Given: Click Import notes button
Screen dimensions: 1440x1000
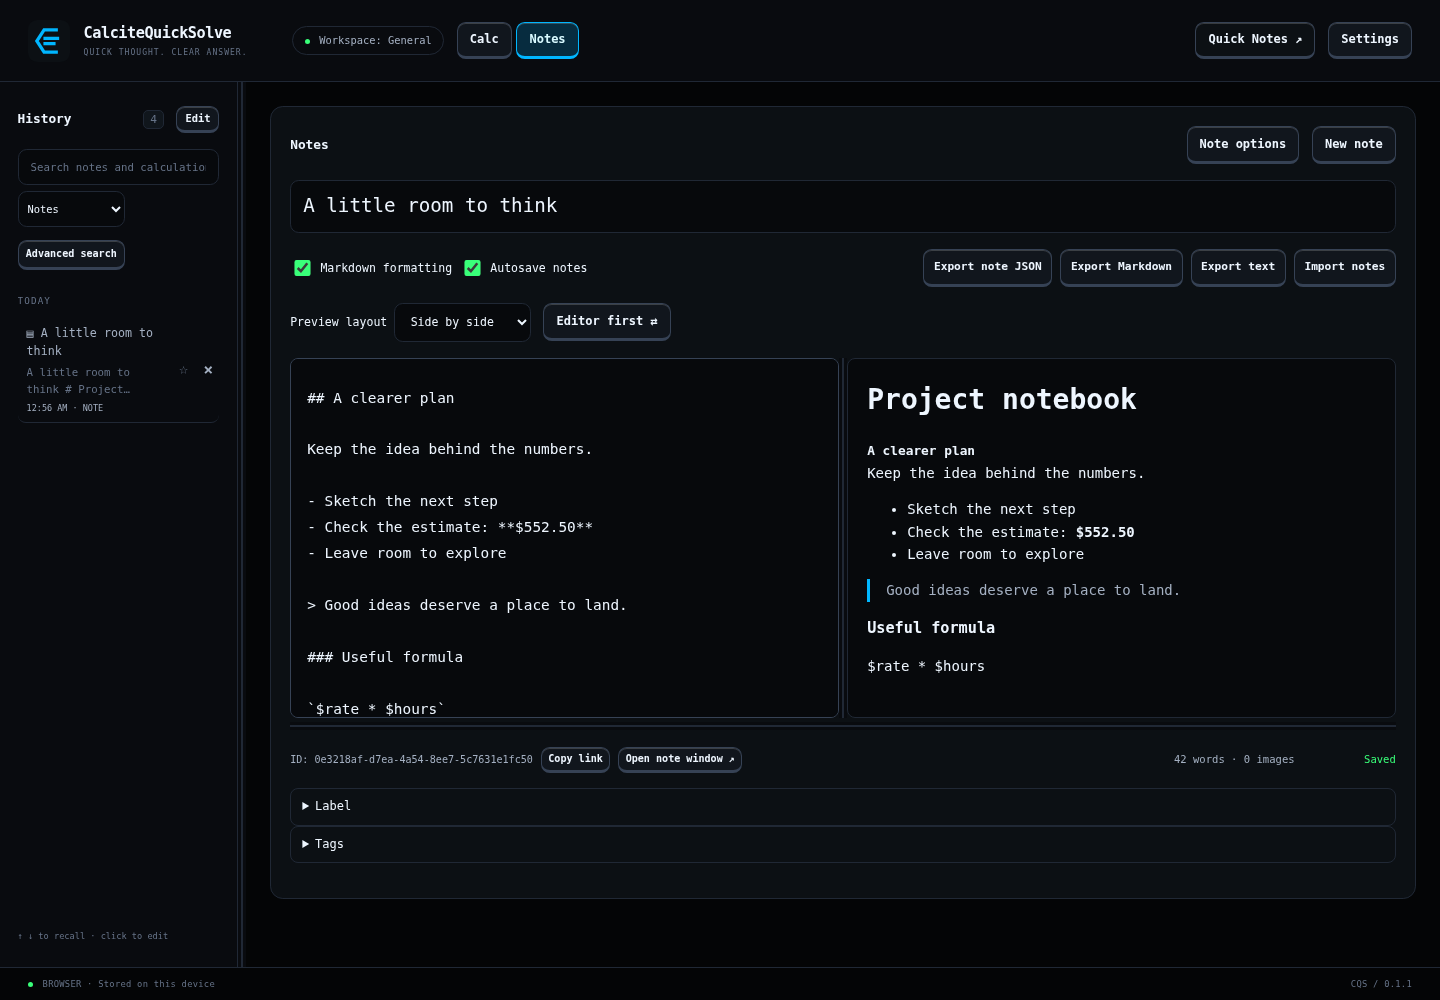Looking at the screenshot, I should click(1345, 267).
